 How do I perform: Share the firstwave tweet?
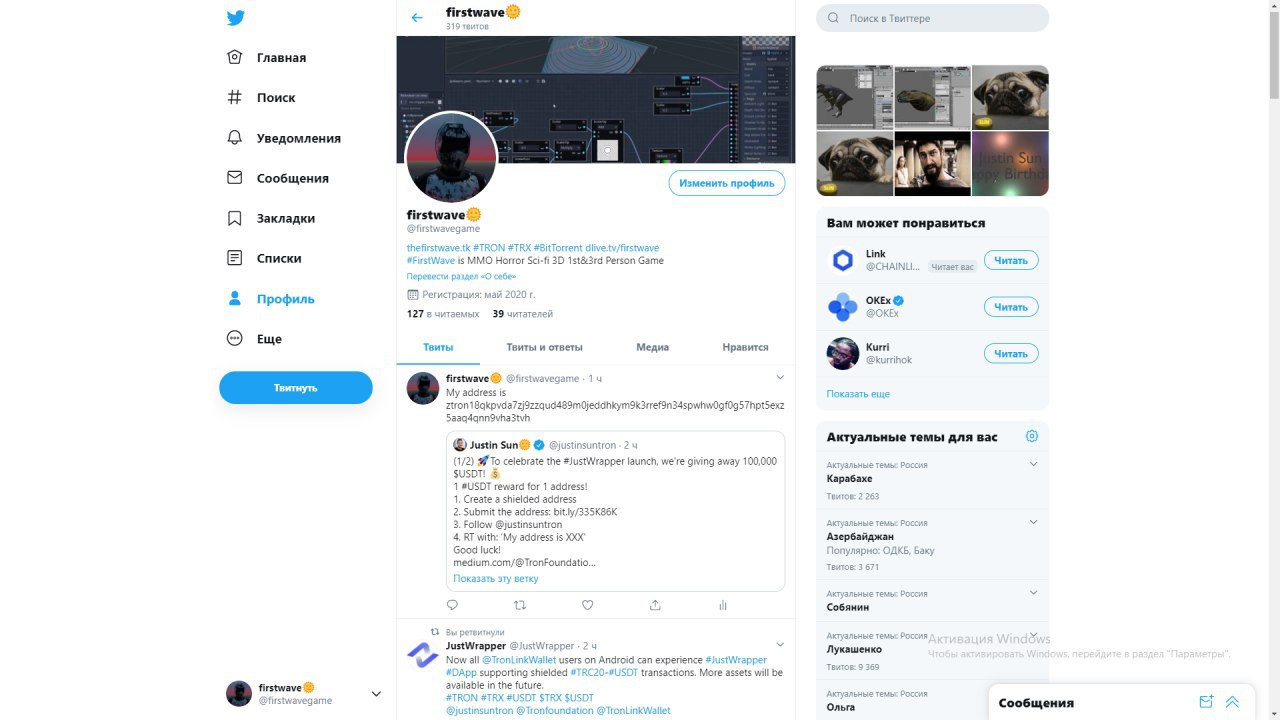(x=655, y=605)
